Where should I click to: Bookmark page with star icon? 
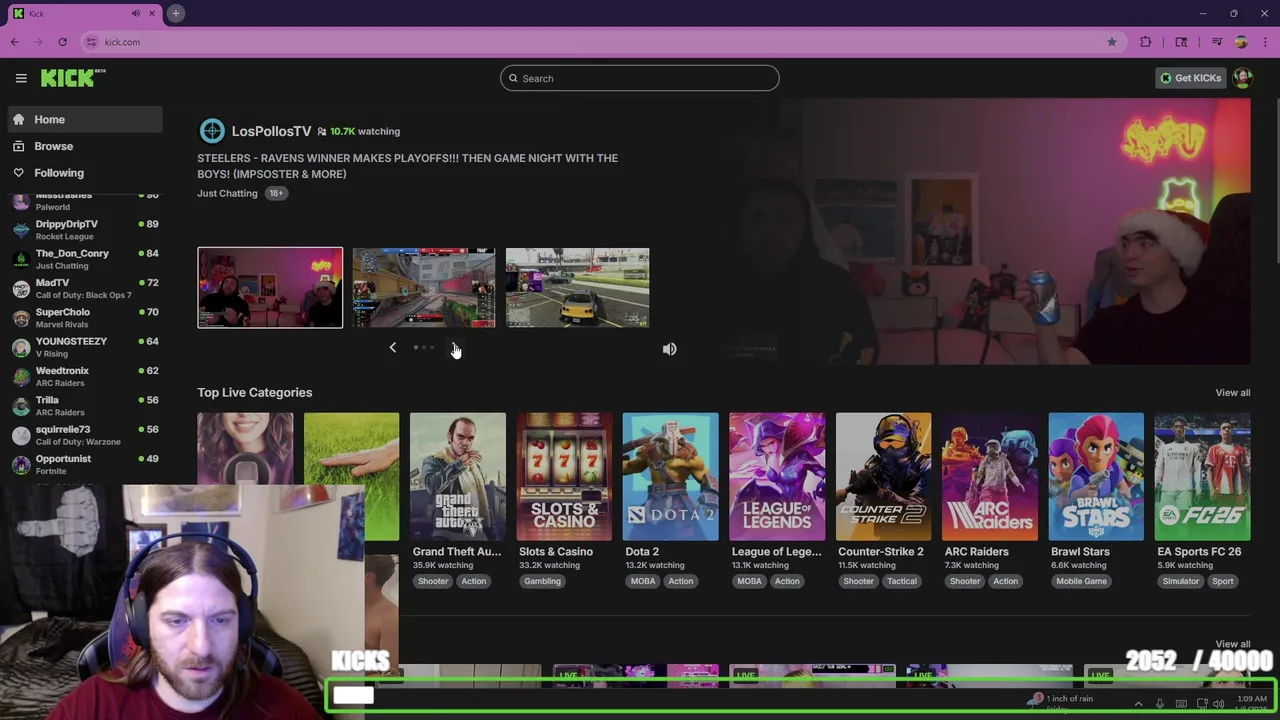coord(1111,42)
